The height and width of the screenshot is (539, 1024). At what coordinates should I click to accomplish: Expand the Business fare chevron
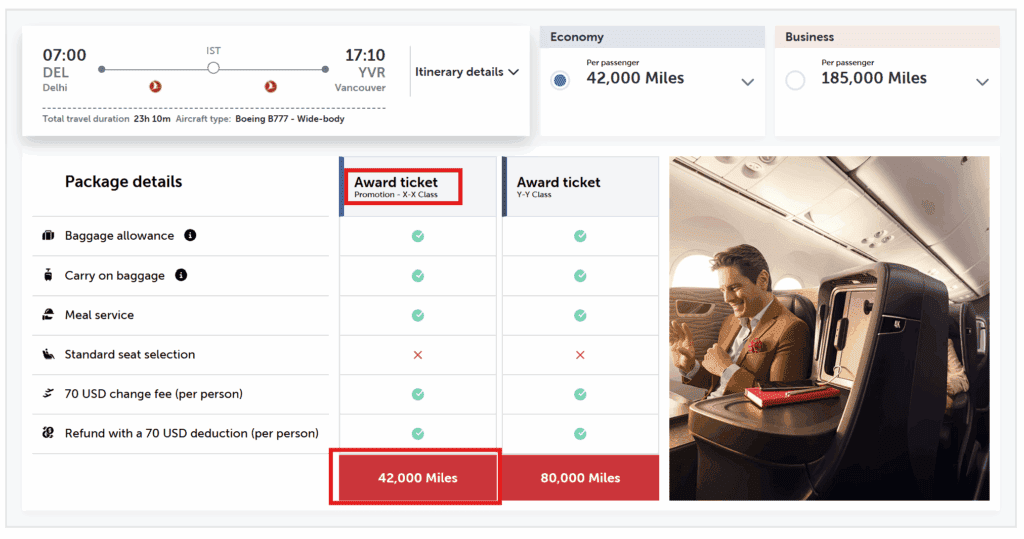coord(982,82)
